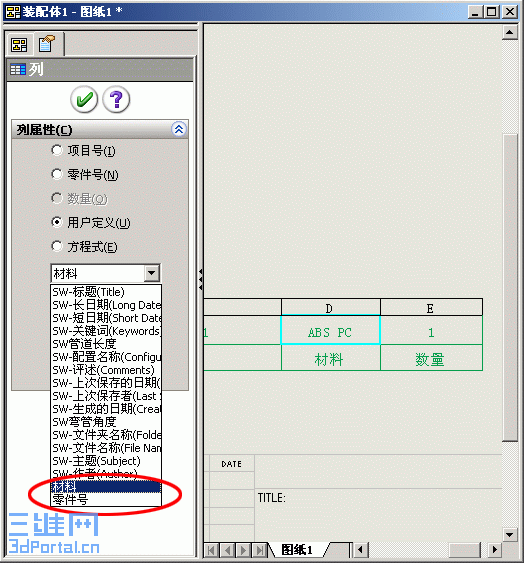Go to last sheet navigation arrow

[x=259, y=550]
